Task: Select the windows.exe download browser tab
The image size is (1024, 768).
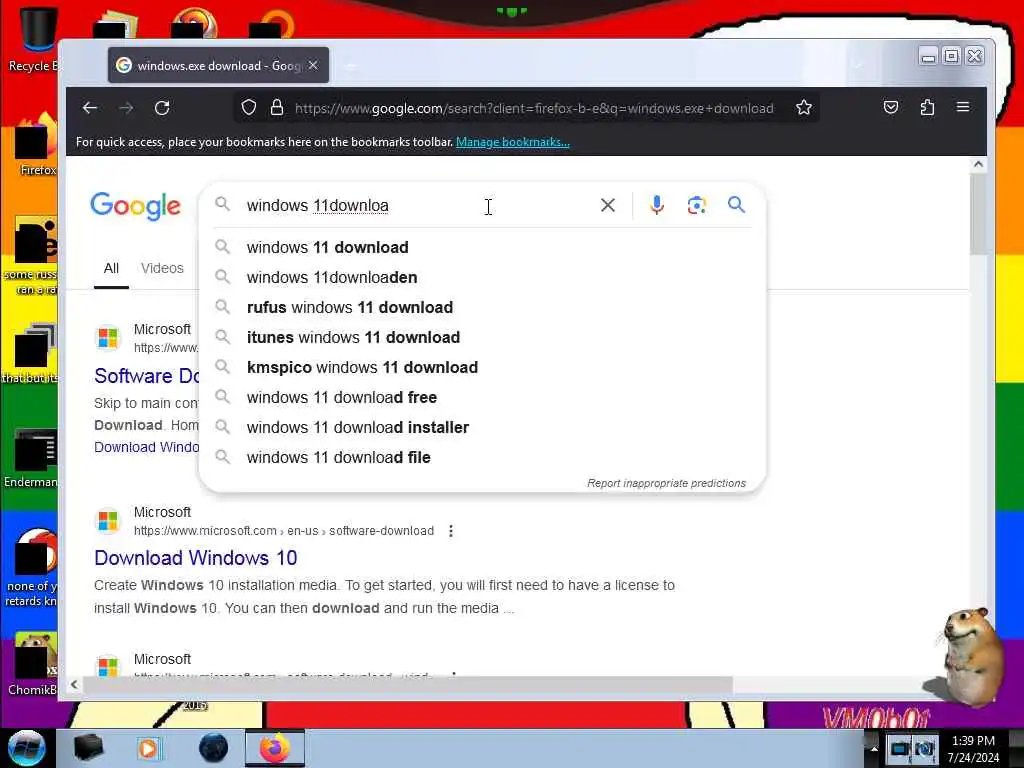Action: coord(218,65)
